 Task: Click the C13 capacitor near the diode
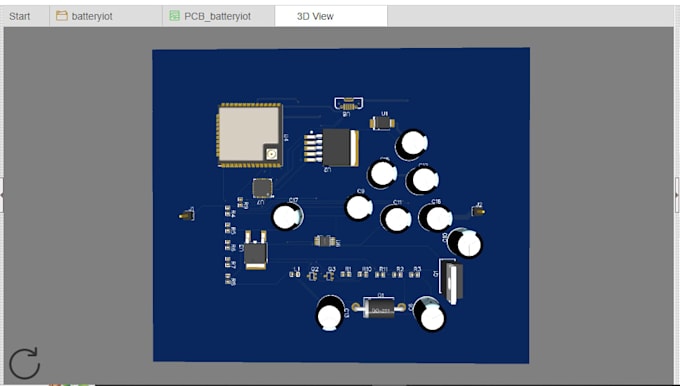tap(330, 314)
